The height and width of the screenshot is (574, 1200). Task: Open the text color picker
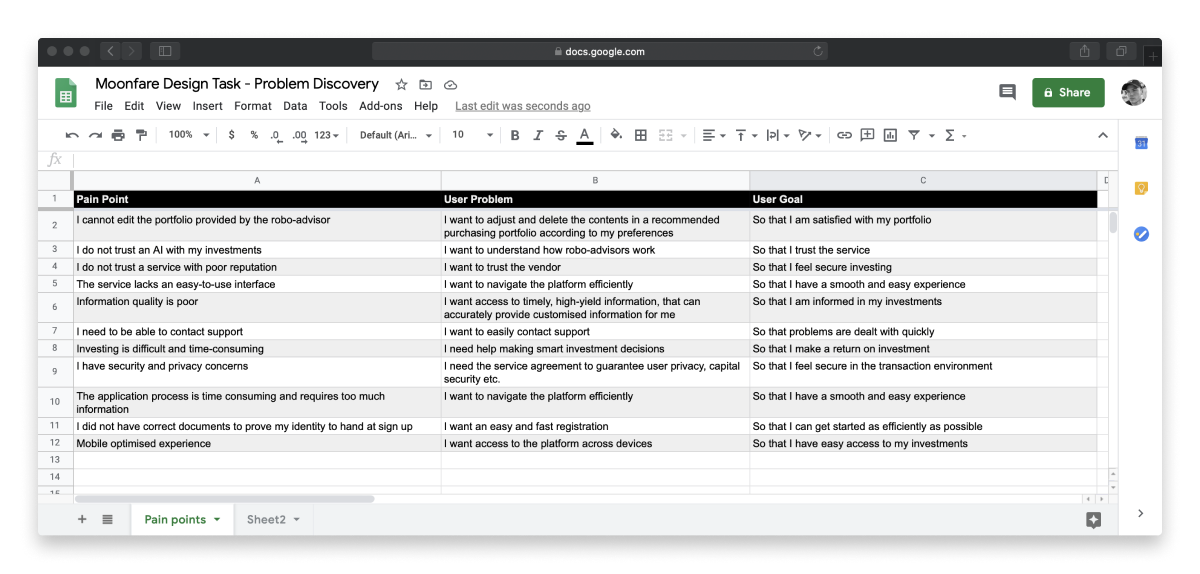[x=585, y=135]
